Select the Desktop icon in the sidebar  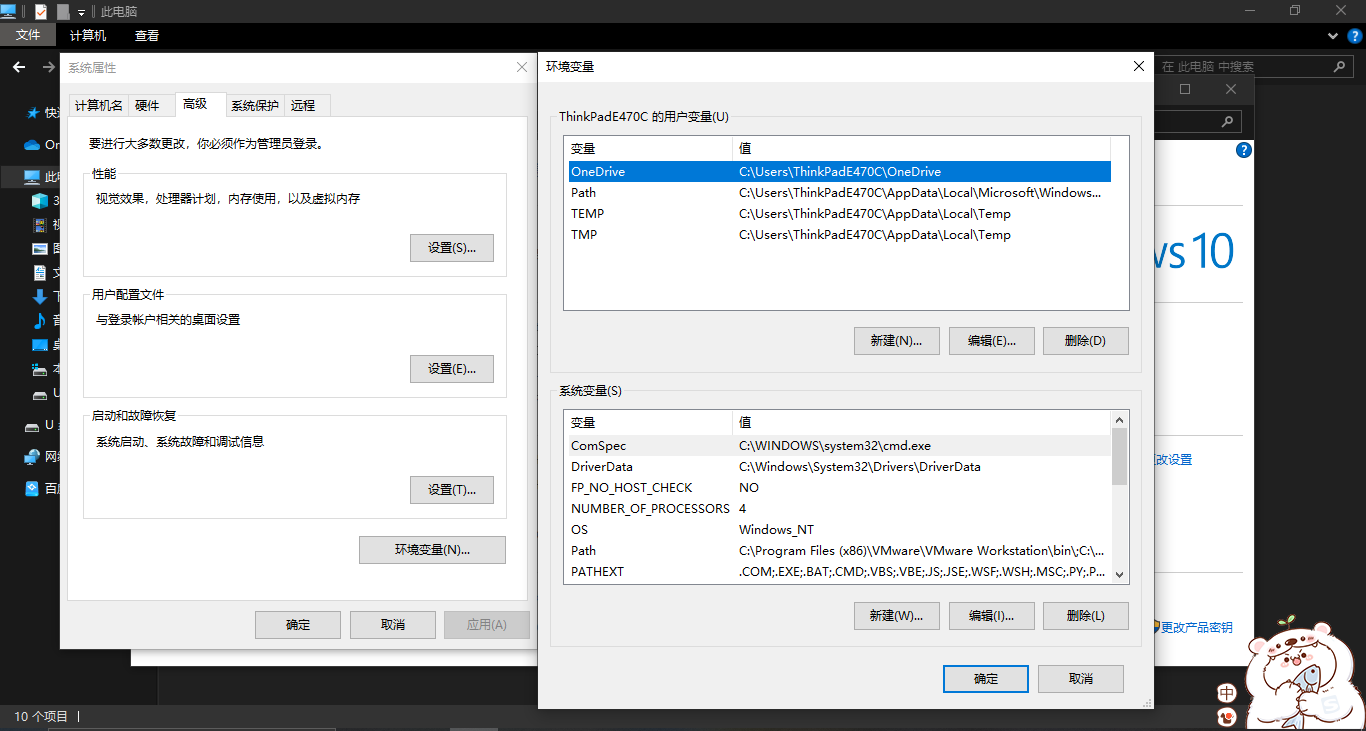40,345
